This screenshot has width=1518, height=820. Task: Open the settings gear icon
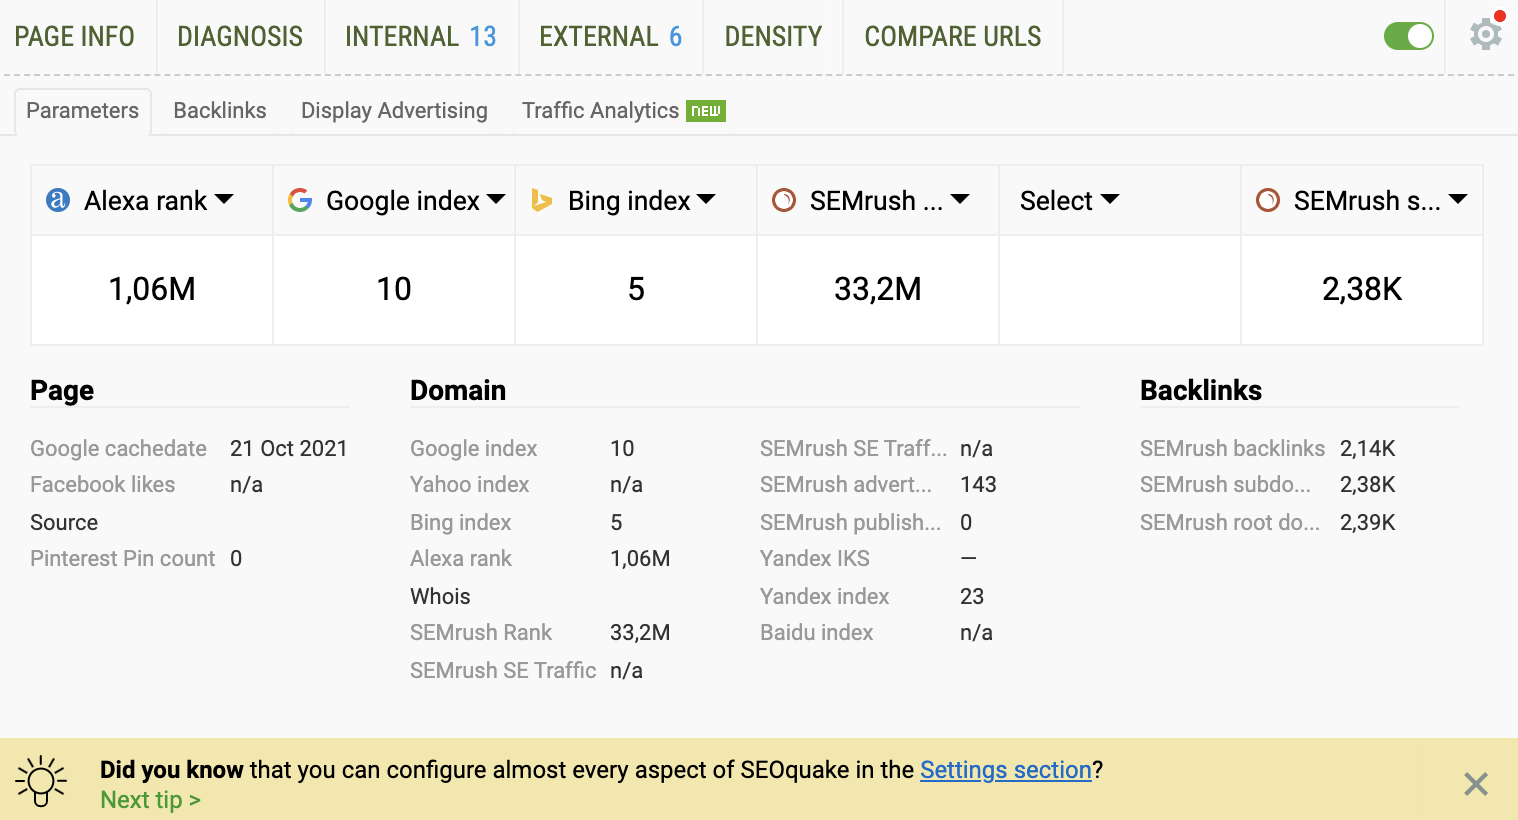coord(1485,35)
